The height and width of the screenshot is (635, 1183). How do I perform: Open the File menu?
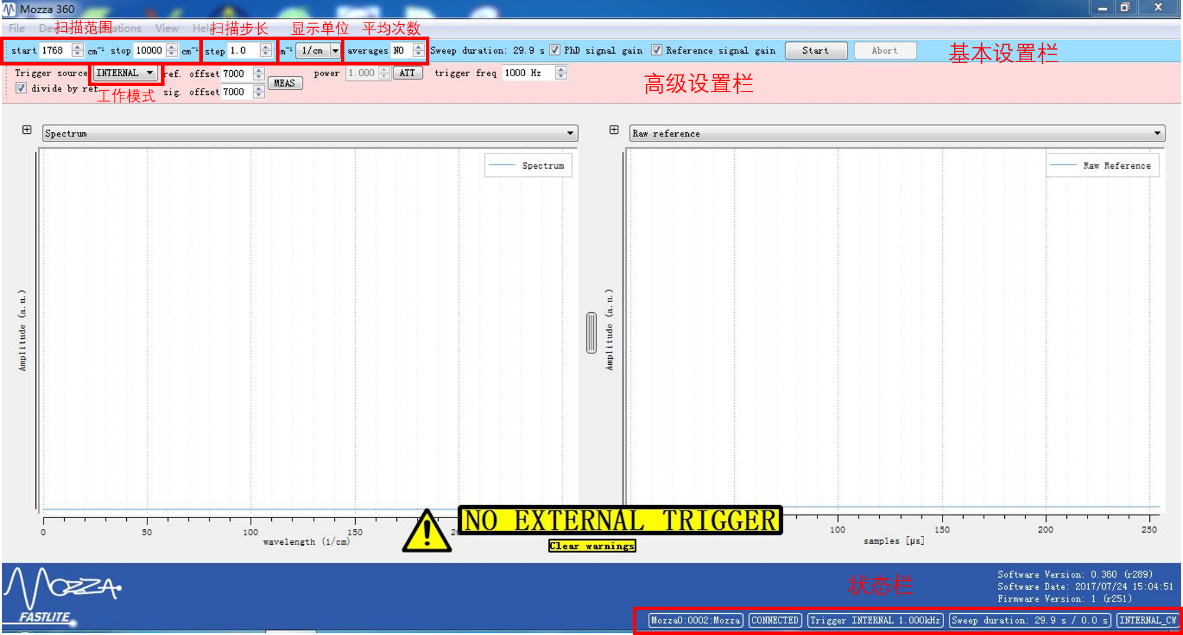coord(17,29)
